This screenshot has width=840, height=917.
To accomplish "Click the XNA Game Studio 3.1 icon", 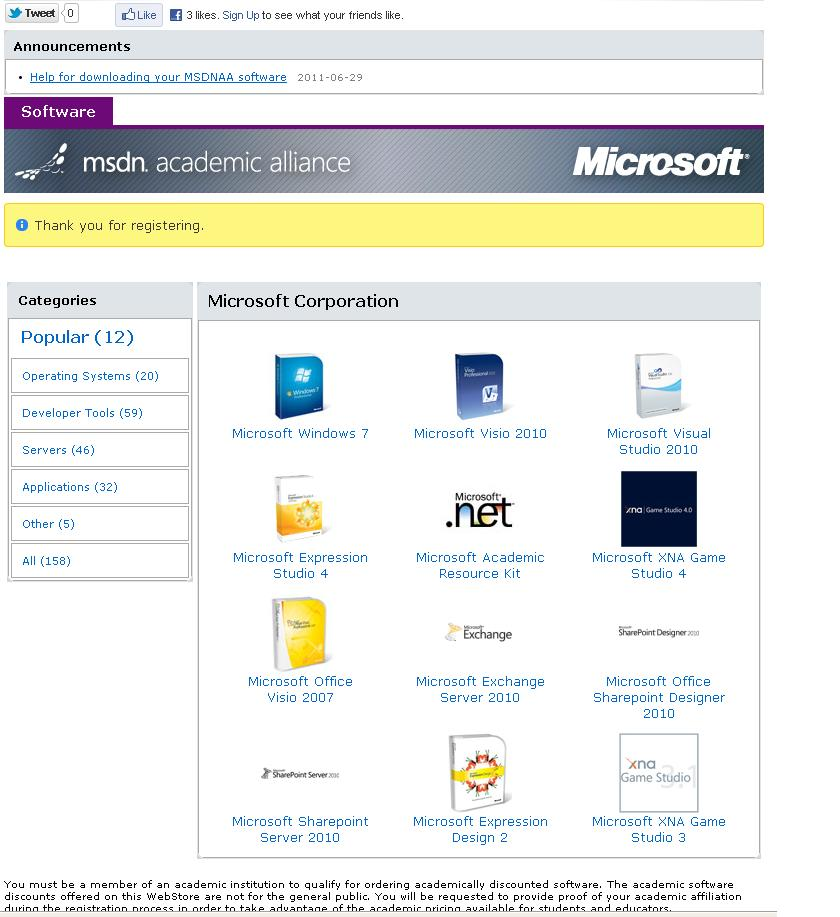I will point(659,773).
